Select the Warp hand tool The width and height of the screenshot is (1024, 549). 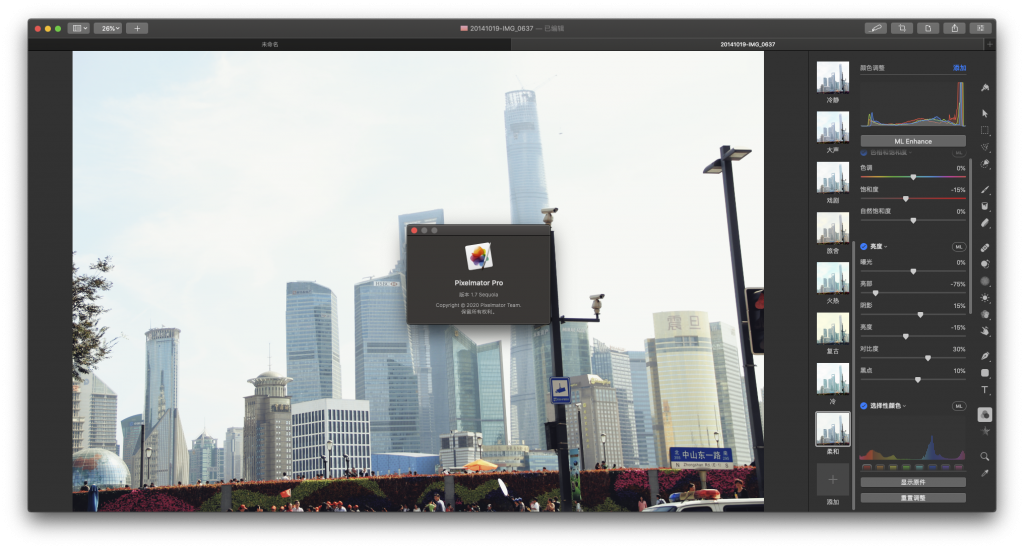(985, 331)
